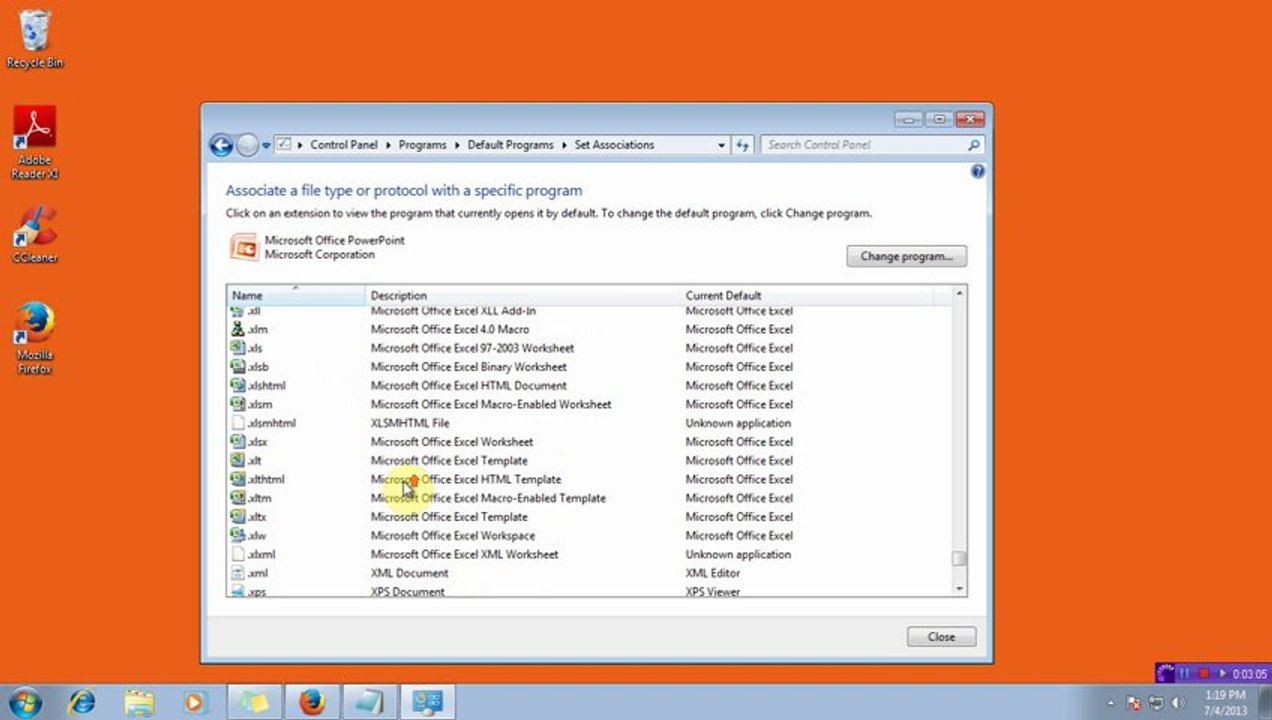Expand the arrow after Programs breadcrumb
1272x720 pixels.
tap(457, 145)
